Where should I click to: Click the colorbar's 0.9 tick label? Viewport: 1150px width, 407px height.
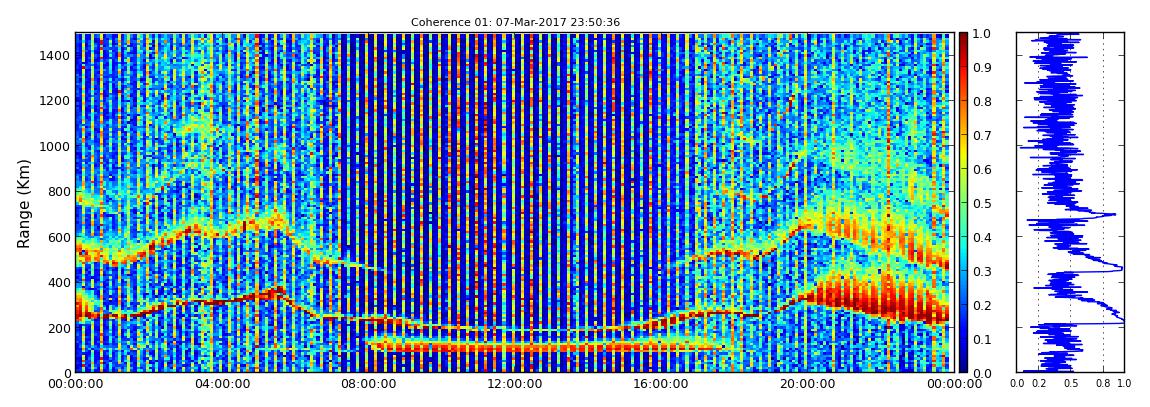[x=982, y=68]
